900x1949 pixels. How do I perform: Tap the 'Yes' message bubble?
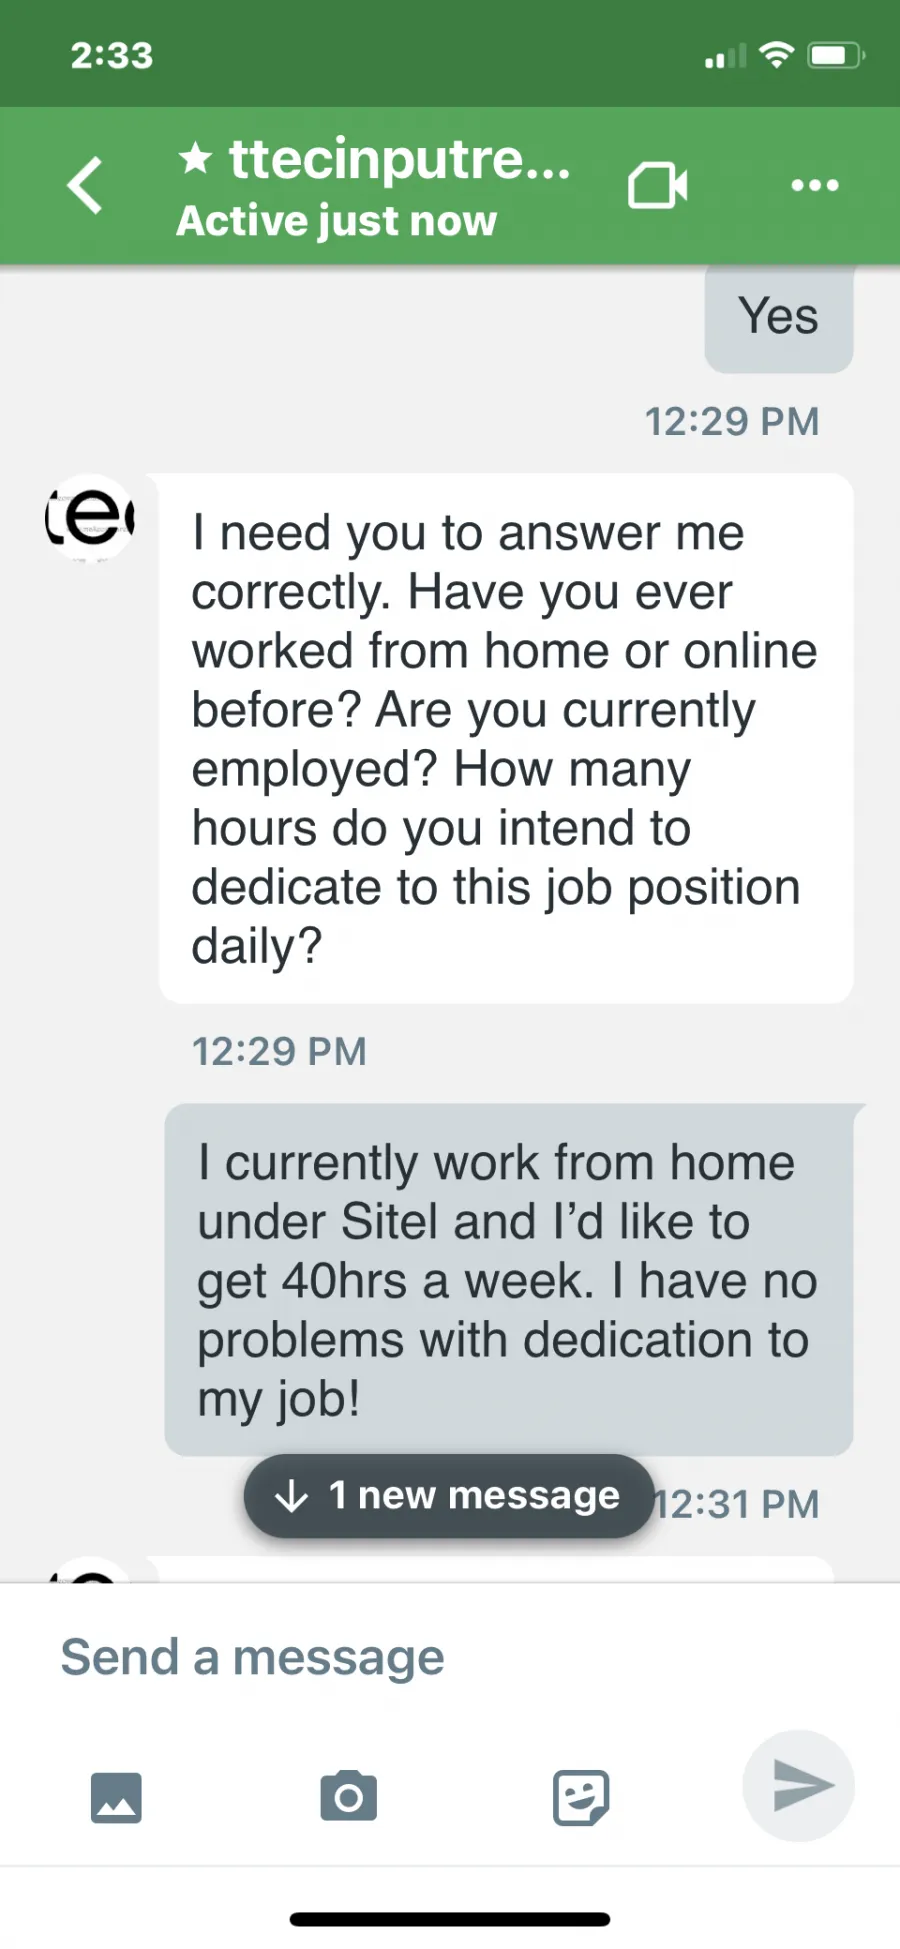pyautogui.click(x=779, y=318)
